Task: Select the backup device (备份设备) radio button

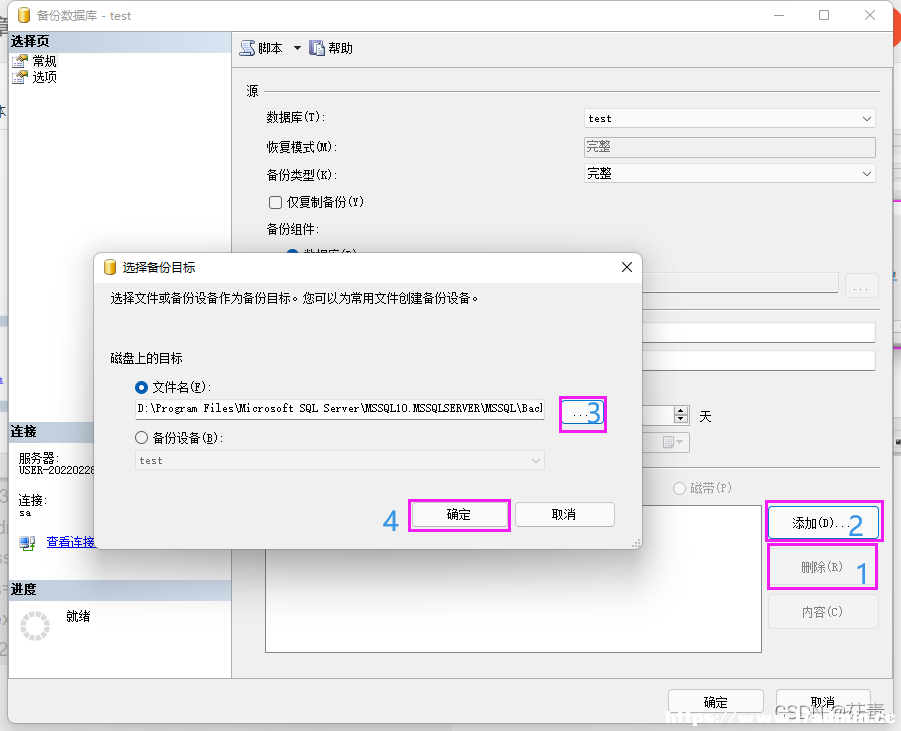Action: pos(141,438)
